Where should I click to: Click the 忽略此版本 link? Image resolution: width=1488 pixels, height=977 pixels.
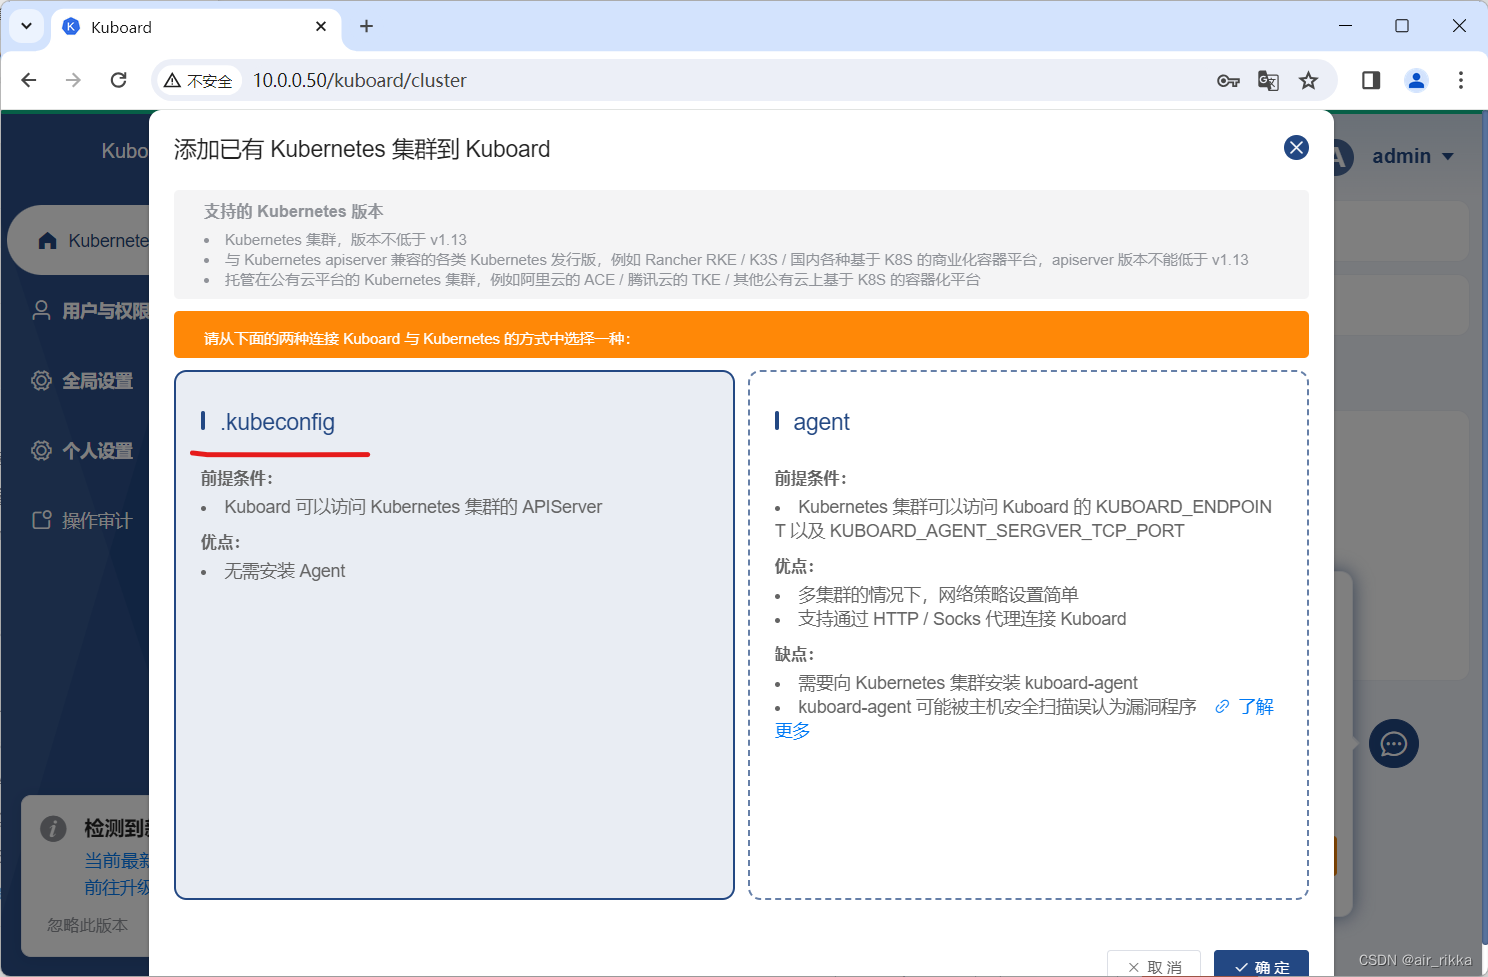88,925
